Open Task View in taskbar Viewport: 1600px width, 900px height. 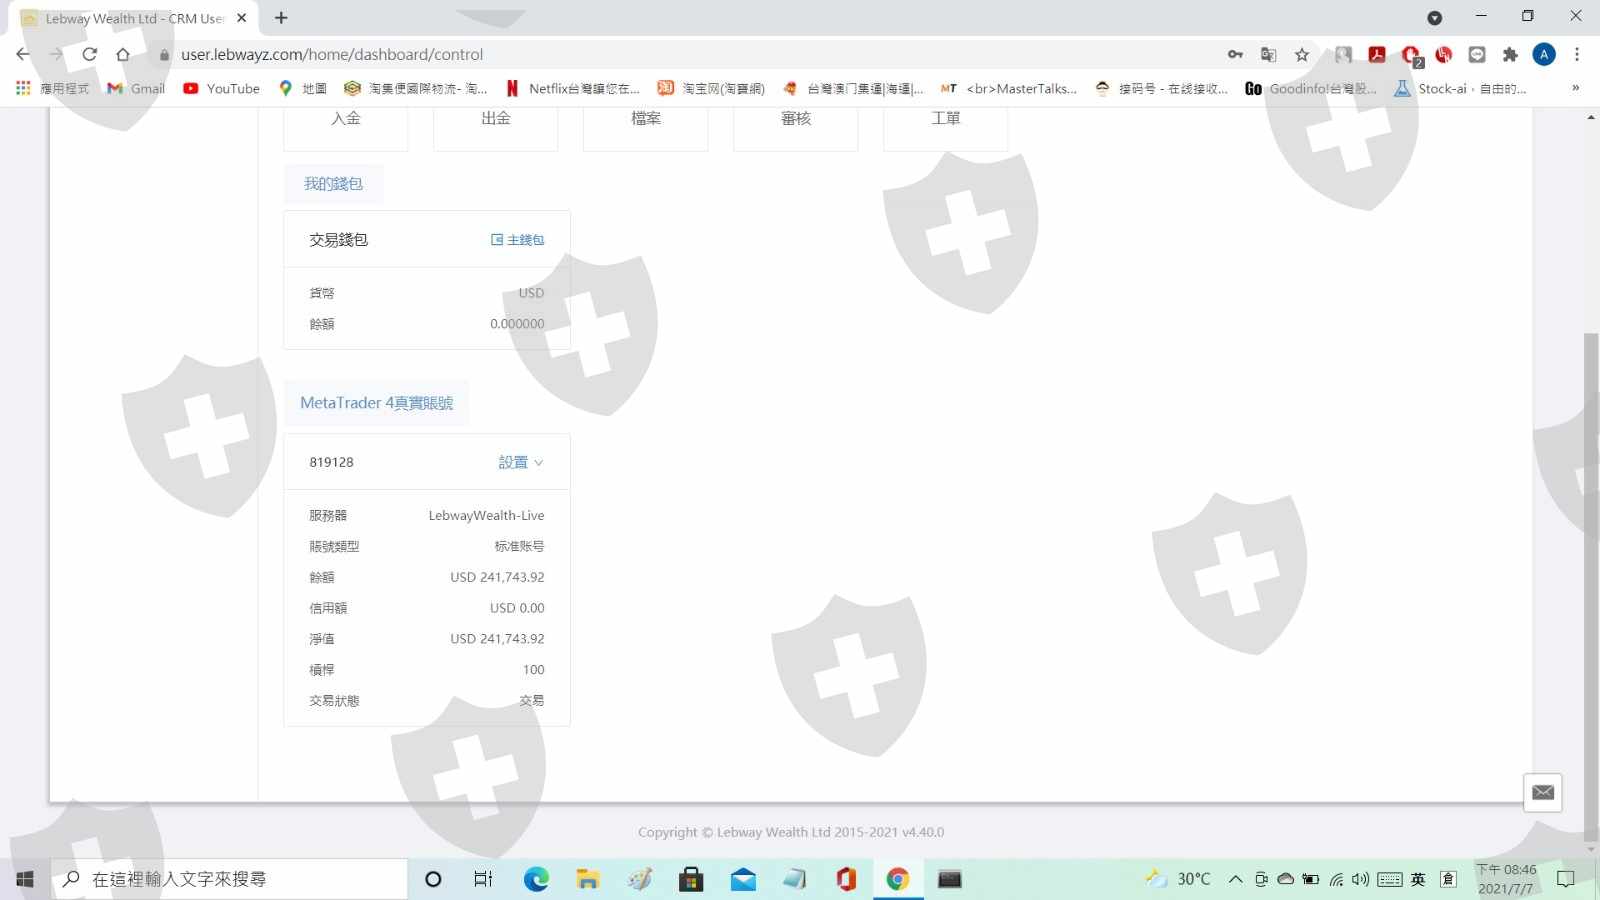(484, 879)
